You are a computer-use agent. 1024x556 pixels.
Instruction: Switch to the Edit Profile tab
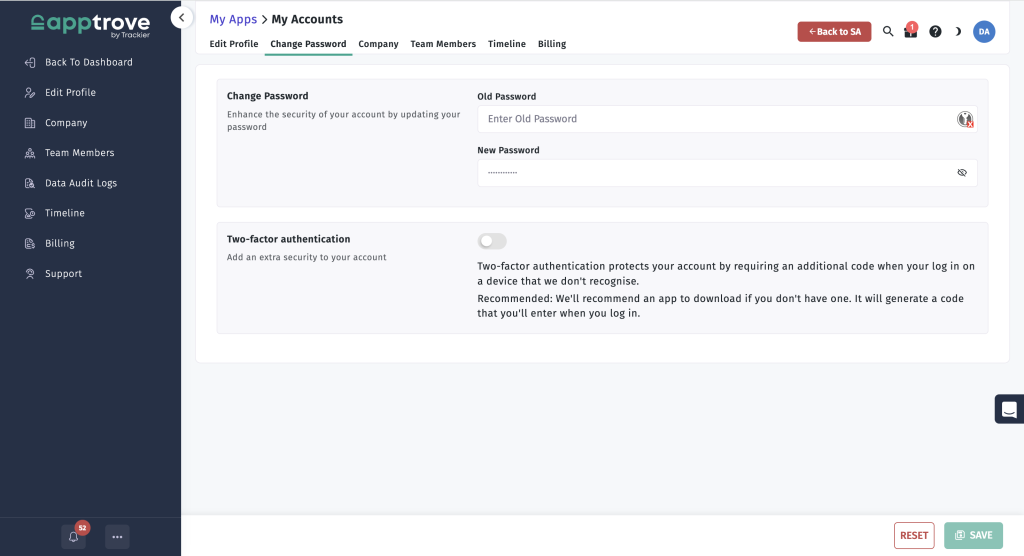[x=234, y=44]
